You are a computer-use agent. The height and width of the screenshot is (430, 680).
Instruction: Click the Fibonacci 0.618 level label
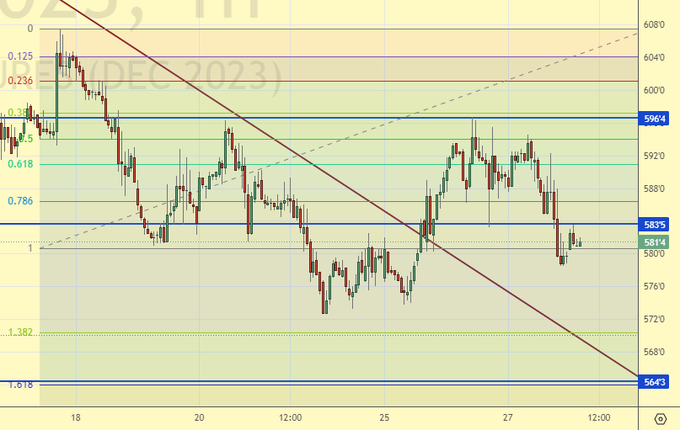click(x=21, y=163)
